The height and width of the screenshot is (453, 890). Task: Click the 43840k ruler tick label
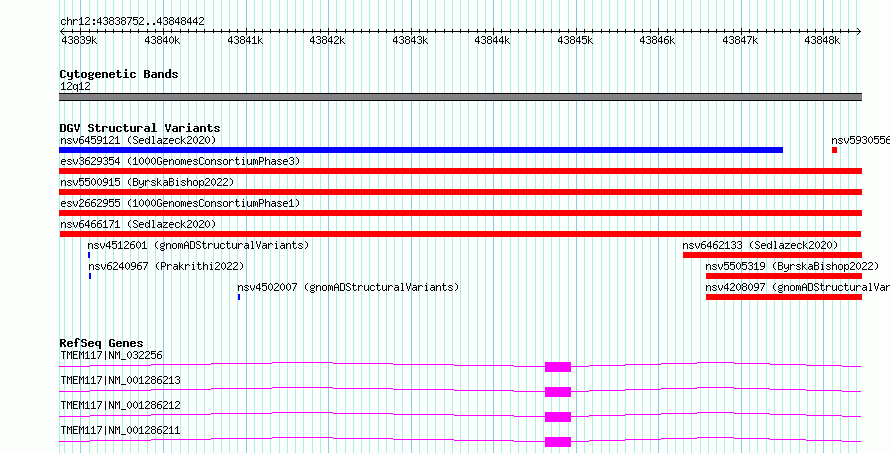pyautogui.click(x=162, y=40)
